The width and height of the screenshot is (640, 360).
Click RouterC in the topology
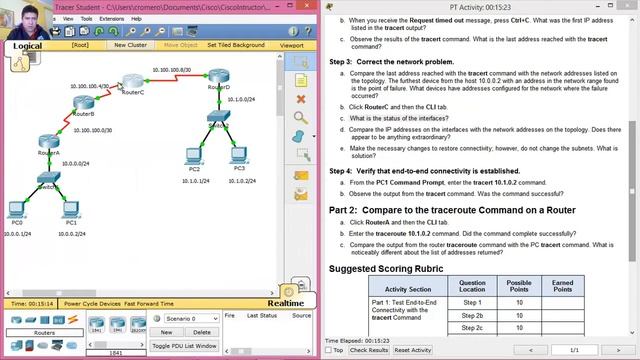tap(133, 81)
